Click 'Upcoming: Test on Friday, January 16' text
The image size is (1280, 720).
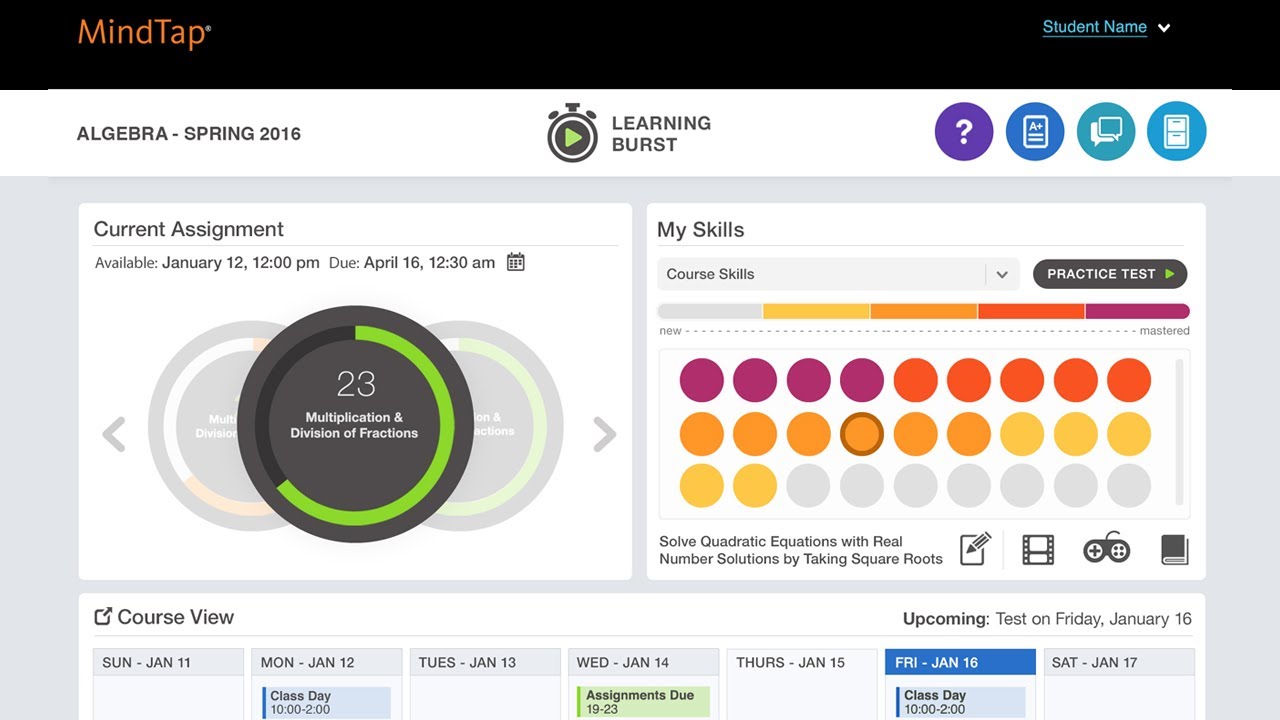coord(1047,619)
